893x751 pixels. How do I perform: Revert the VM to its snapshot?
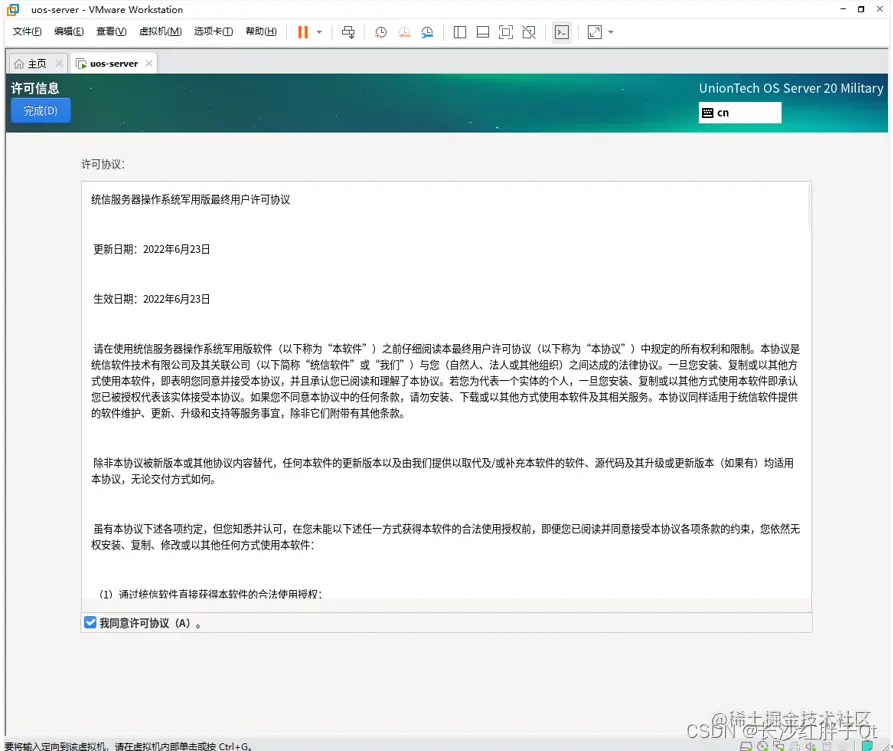pos(403,32)
